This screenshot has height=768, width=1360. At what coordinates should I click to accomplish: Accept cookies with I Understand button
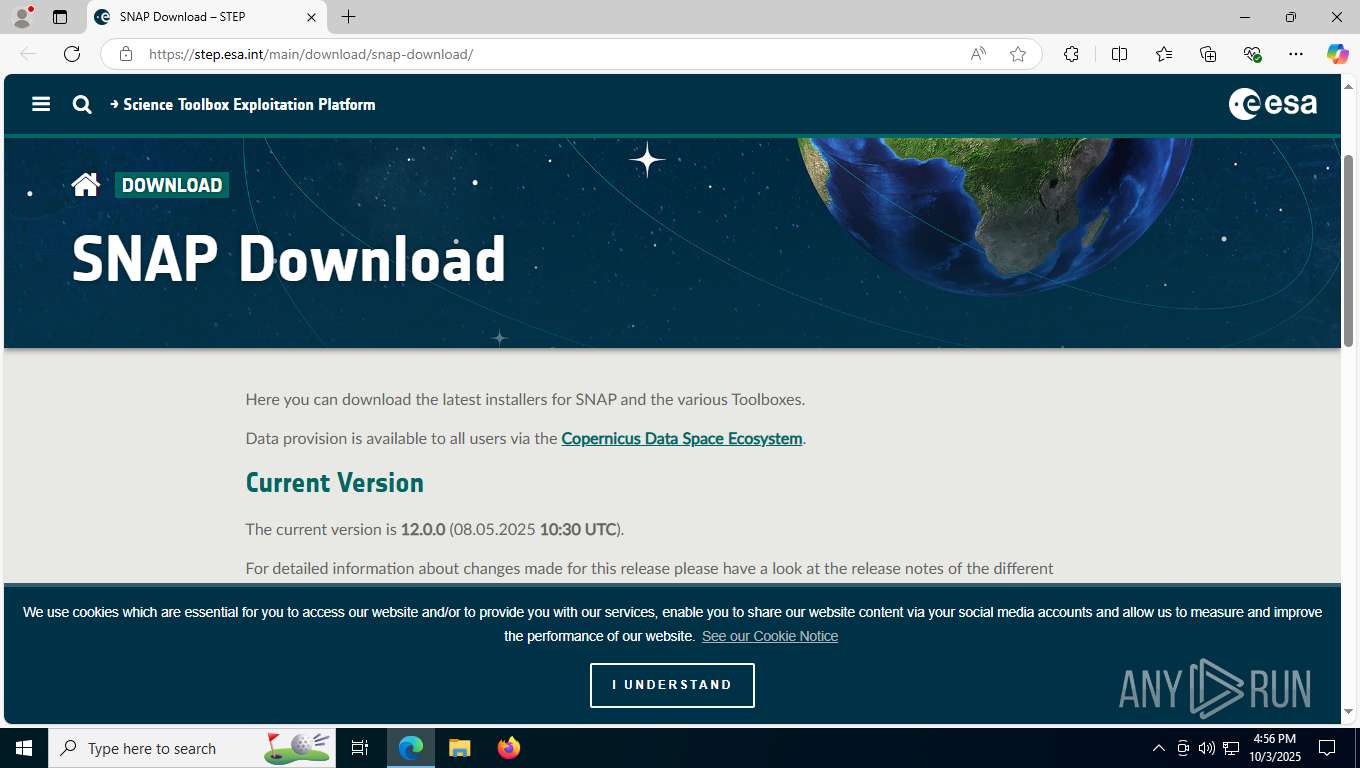(x=672, y=685)
